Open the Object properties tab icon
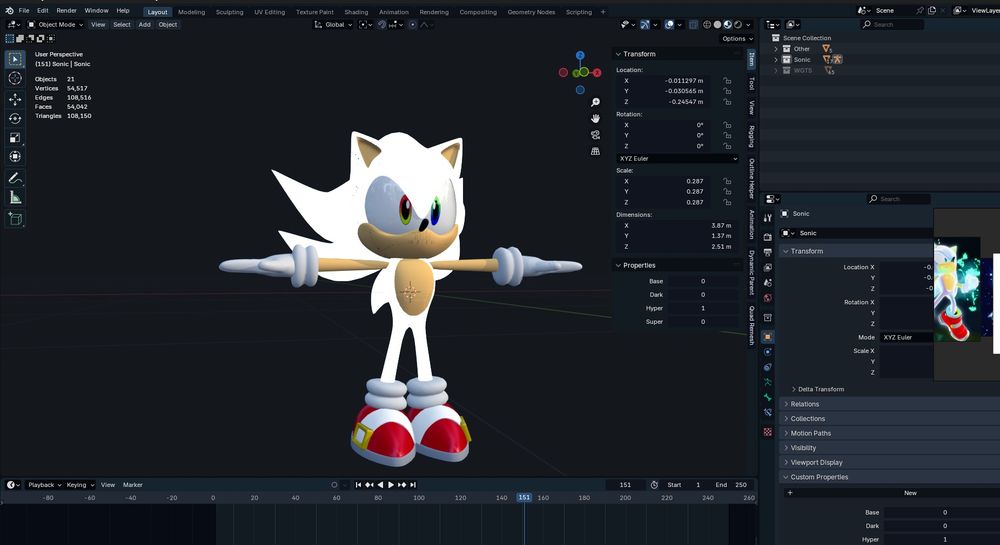1000x545 pixels. (x=768, y=337)
